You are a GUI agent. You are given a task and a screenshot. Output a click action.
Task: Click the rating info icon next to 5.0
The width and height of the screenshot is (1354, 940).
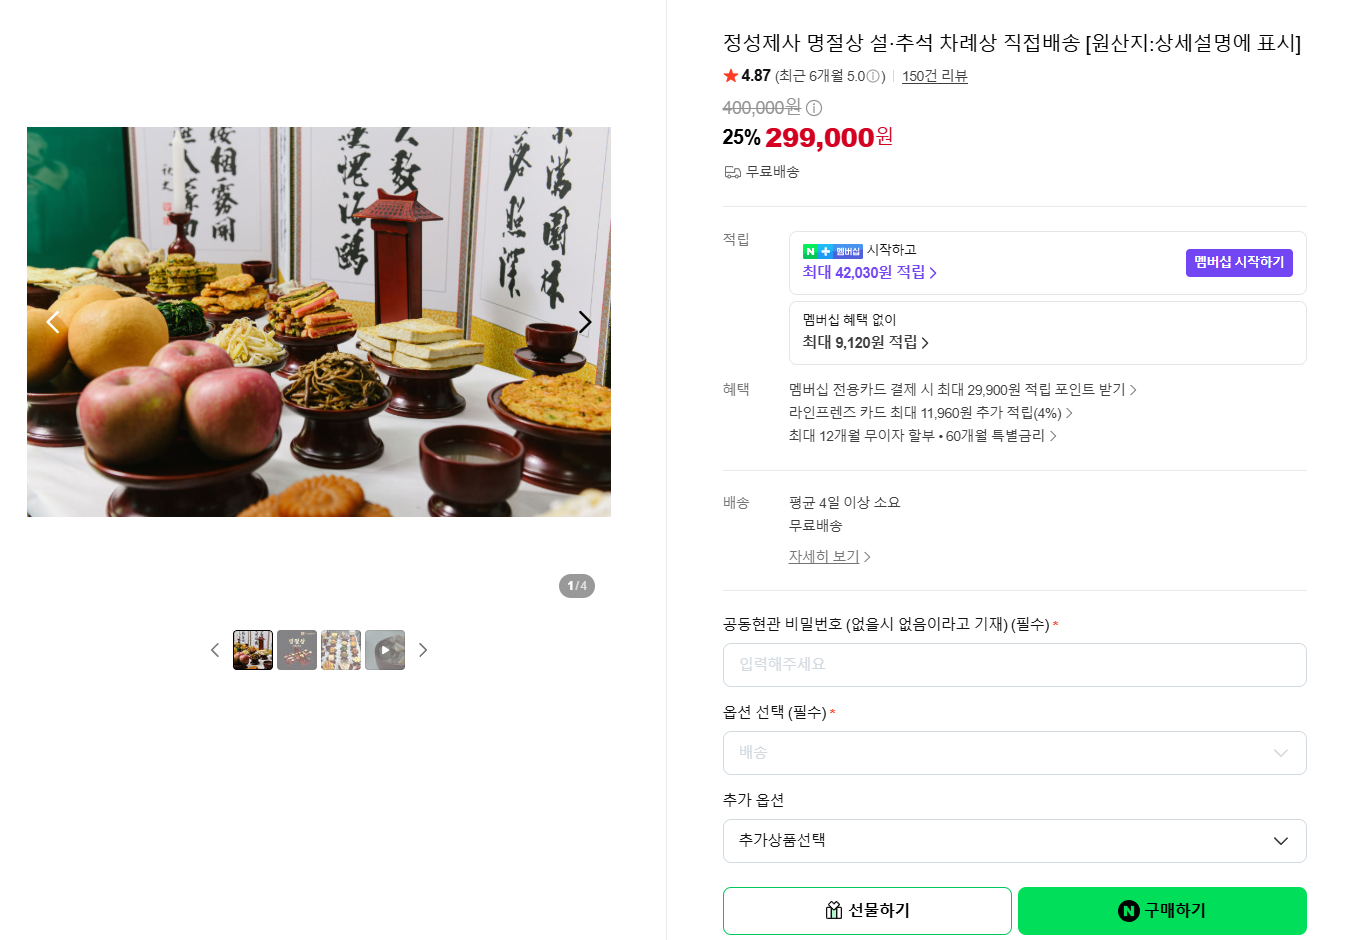873,76
